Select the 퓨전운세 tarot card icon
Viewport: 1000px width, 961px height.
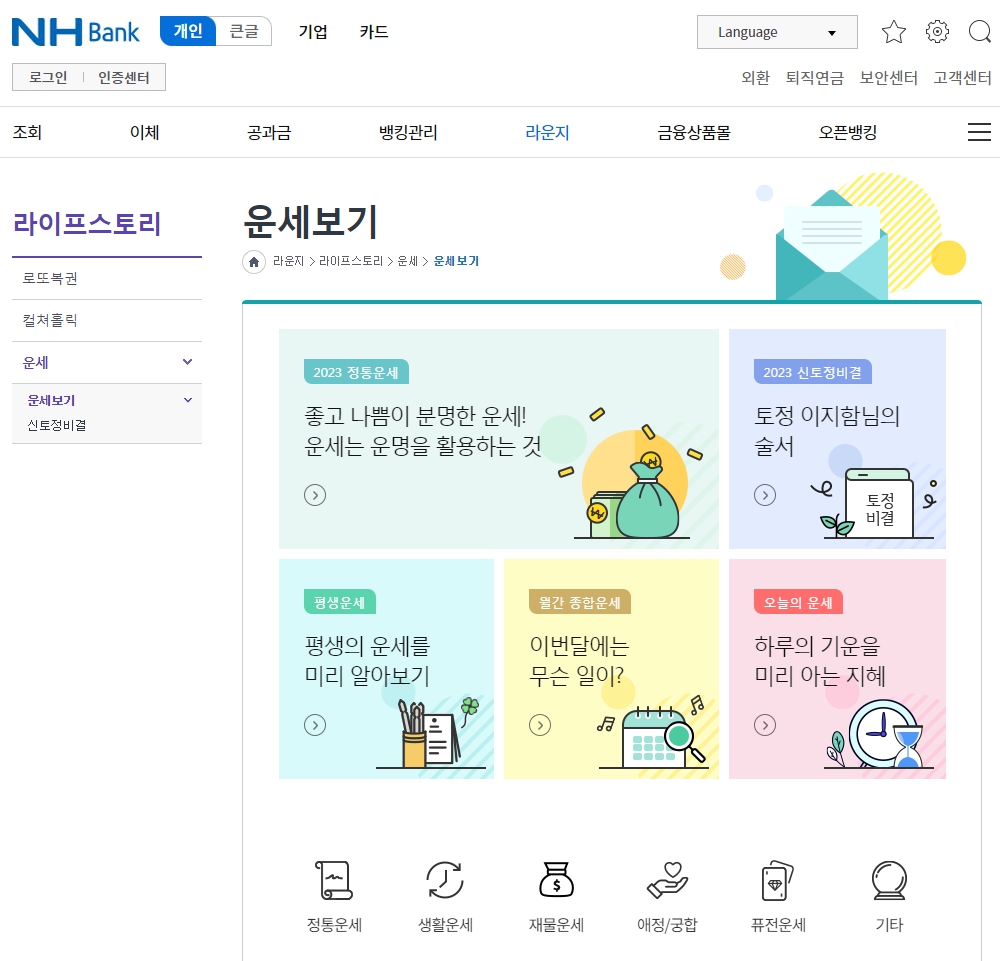[778, 879]
